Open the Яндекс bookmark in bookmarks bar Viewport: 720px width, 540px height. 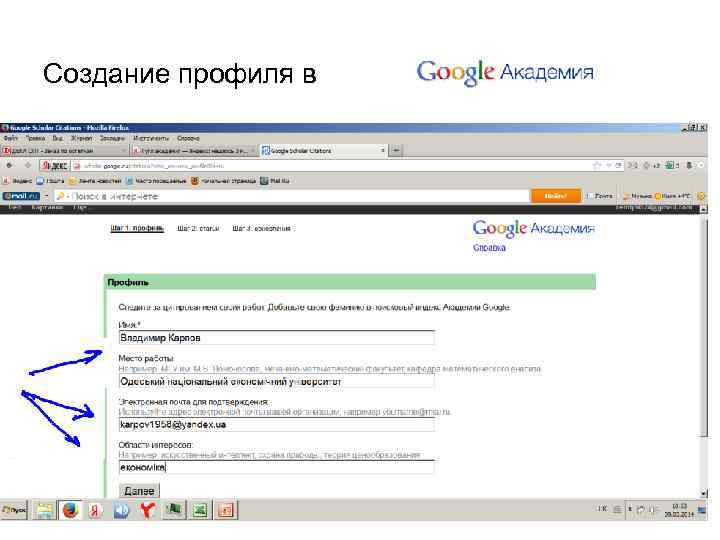pyautogui.click(x=17, y=181)
